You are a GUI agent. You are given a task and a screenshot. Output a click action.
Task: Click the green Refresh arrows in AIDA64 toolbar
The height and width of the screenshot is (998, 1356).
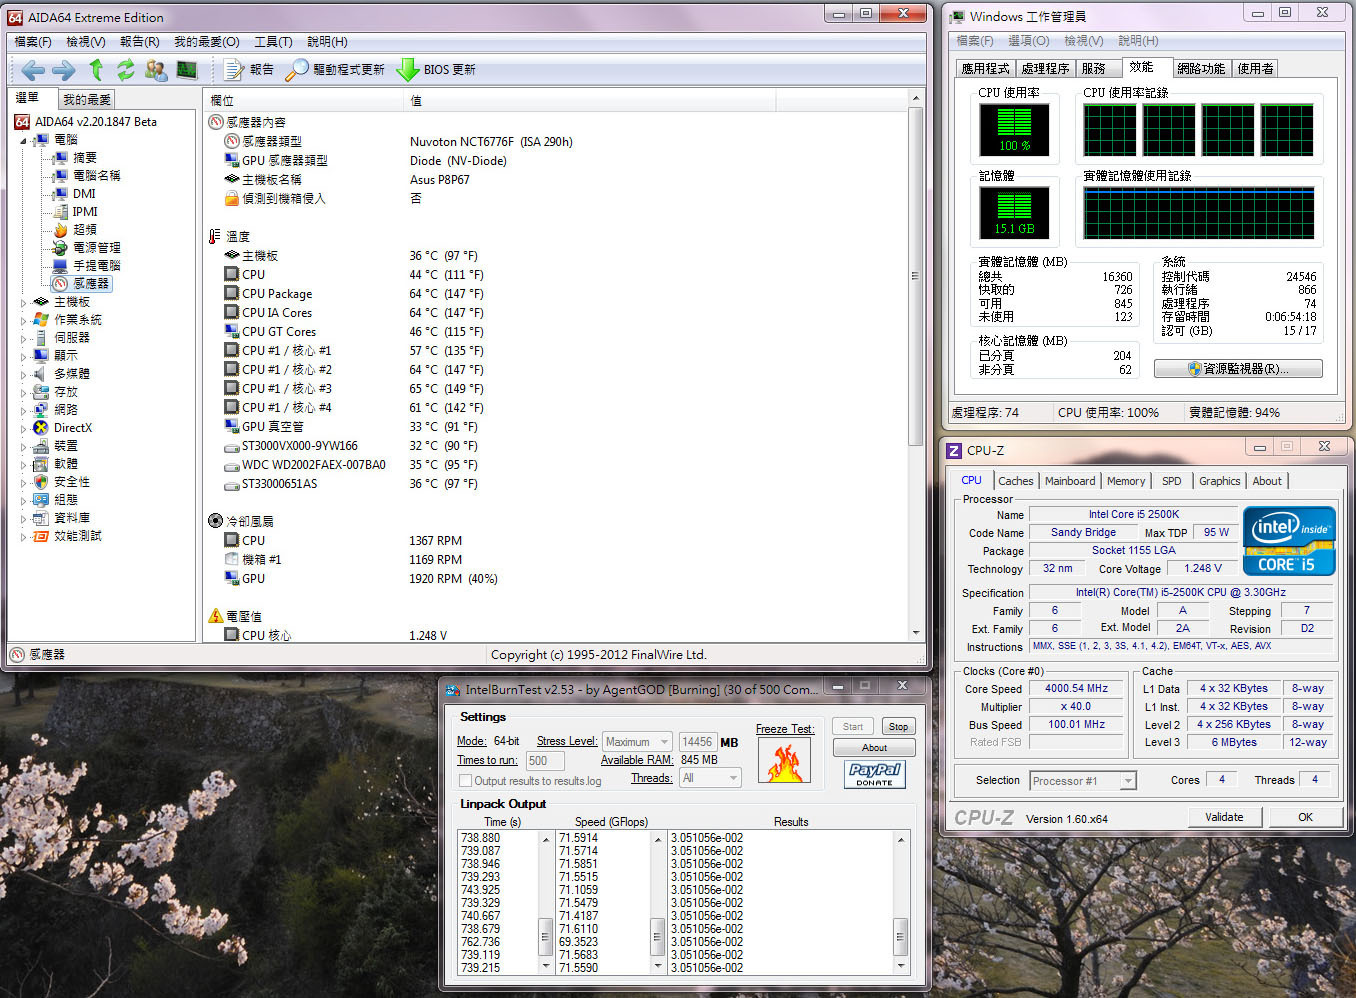(125, 69)
